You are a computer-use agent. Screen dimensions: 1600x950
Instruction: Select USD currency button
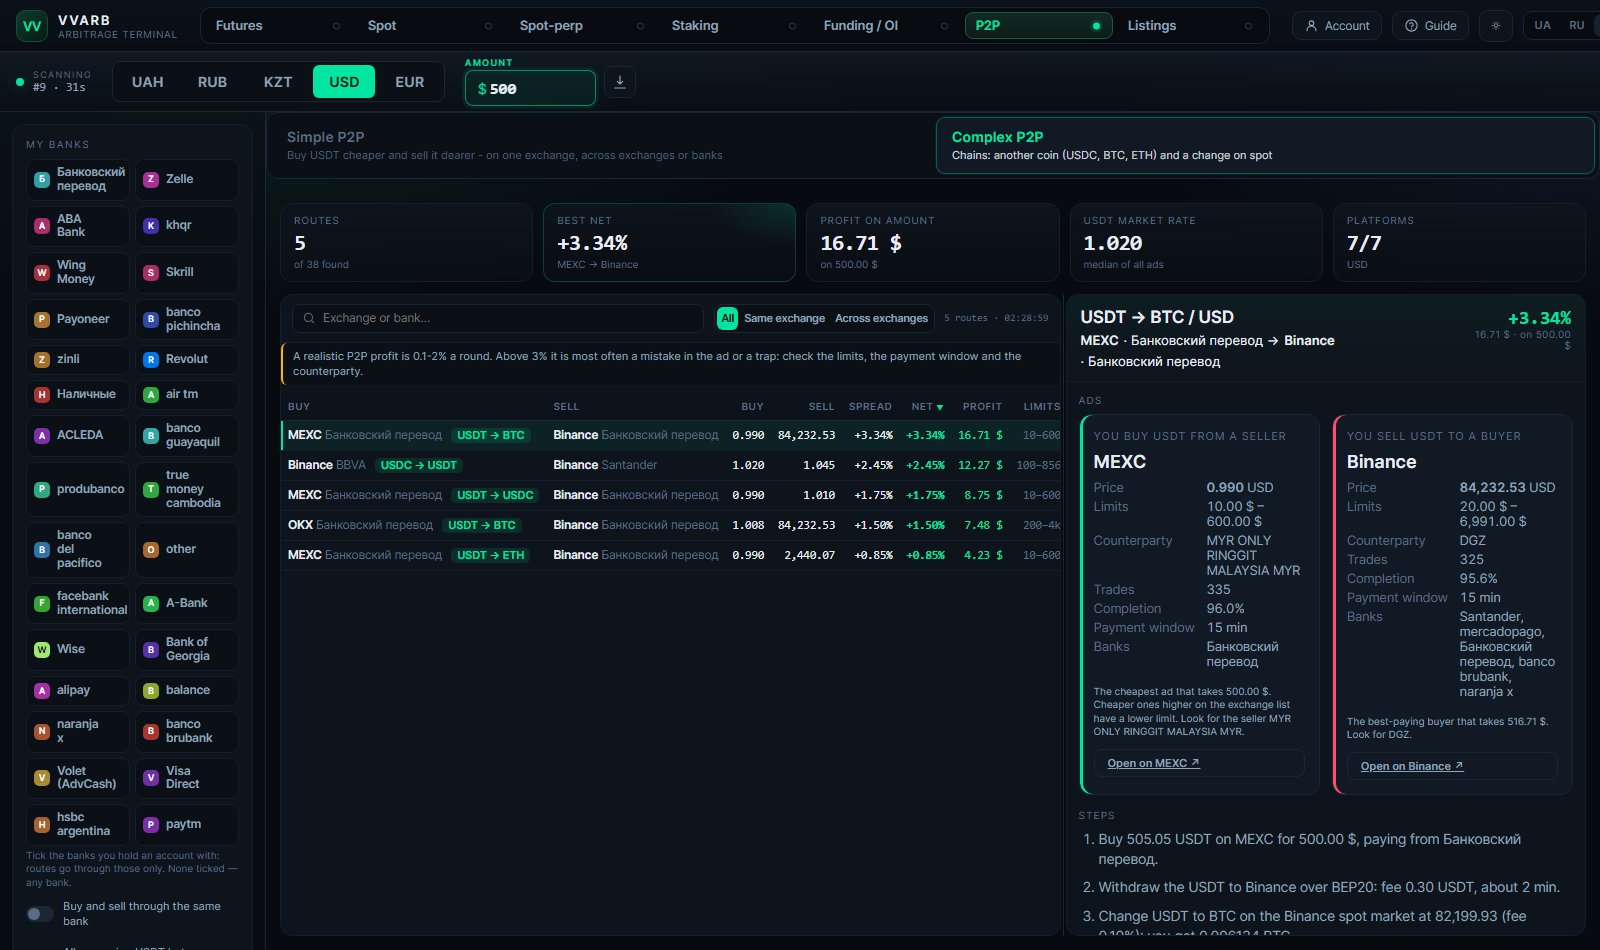click(x=344, y=82)
